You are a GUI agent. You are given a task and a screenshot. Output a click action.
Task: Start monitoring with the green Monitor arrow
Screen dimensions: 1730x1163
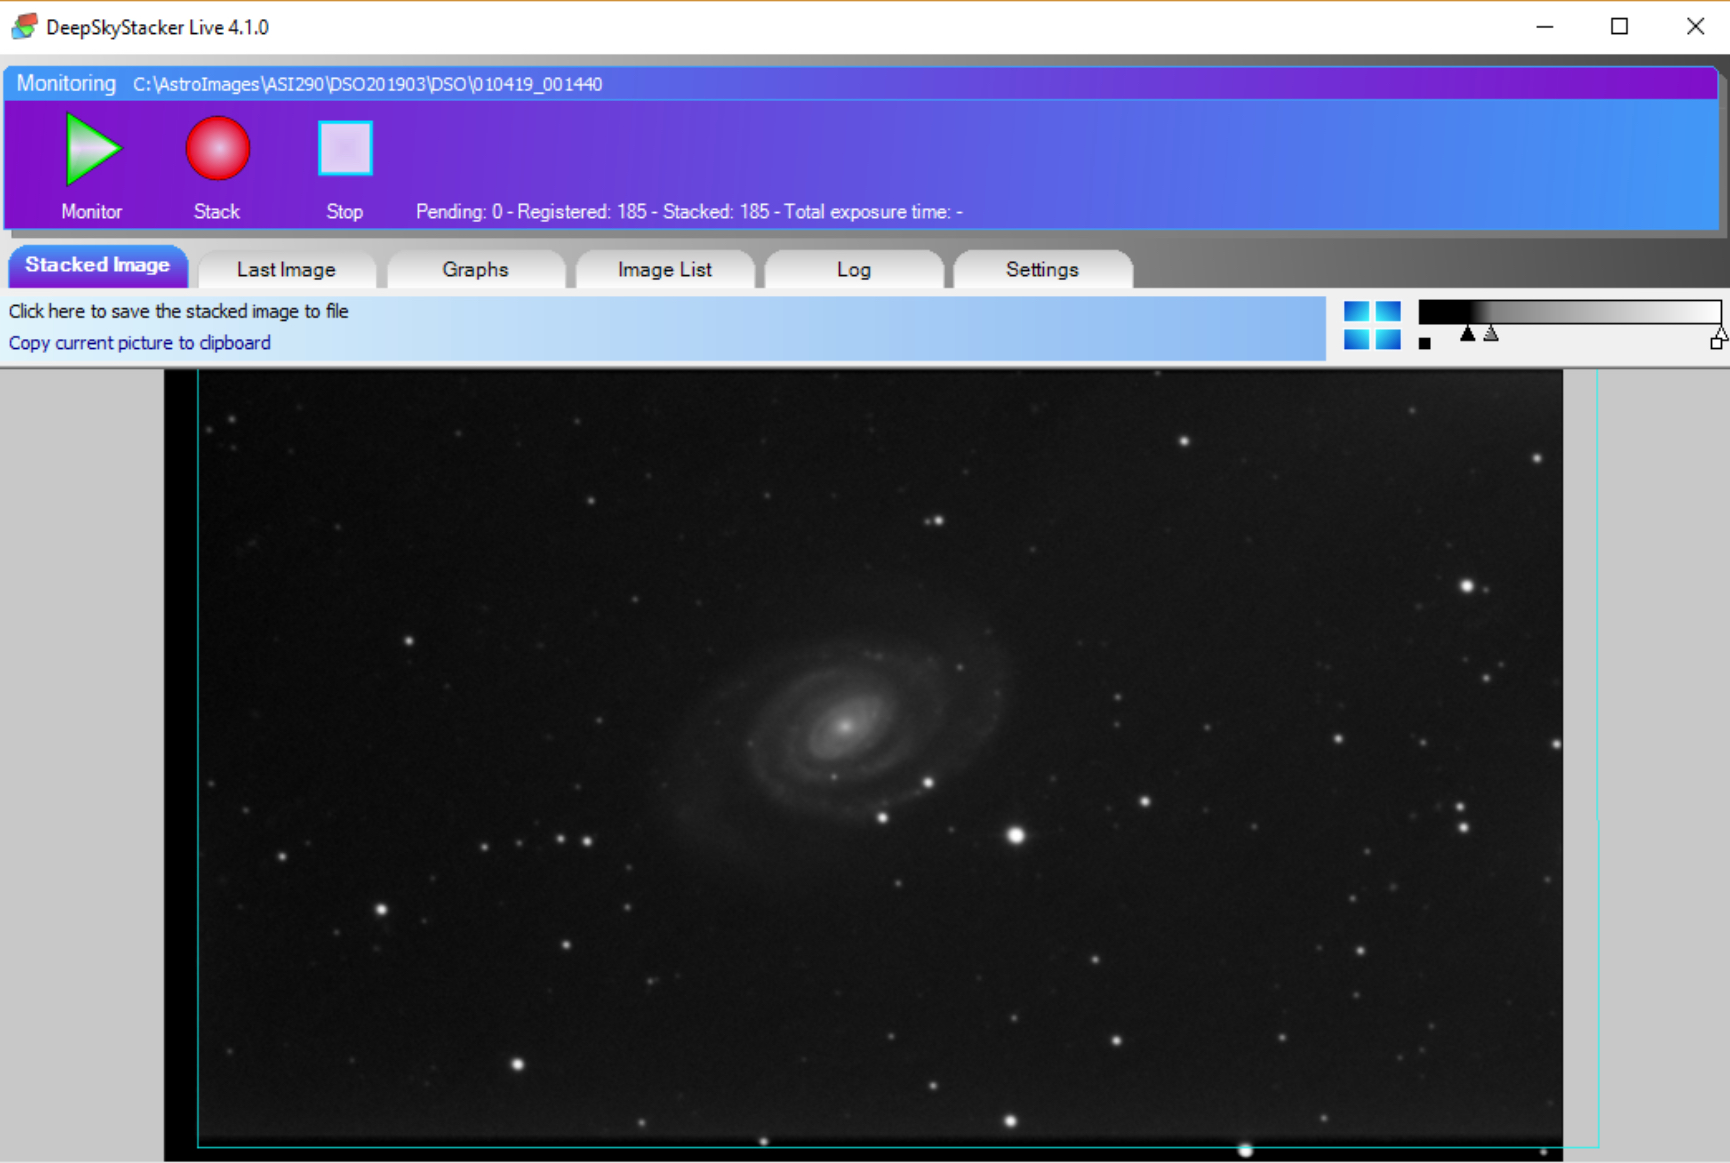92,150
